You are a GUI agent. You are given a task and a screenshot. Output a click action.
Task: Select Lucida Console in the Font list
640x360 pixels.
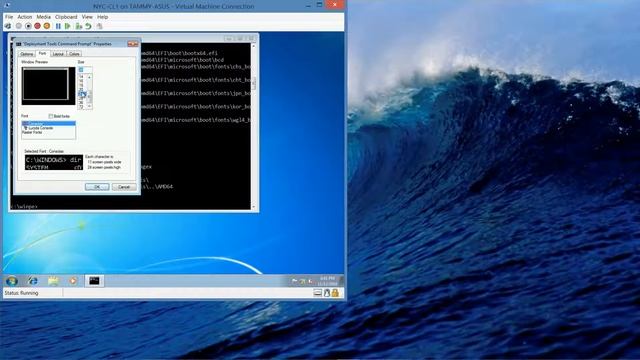(x=49, y=128)
